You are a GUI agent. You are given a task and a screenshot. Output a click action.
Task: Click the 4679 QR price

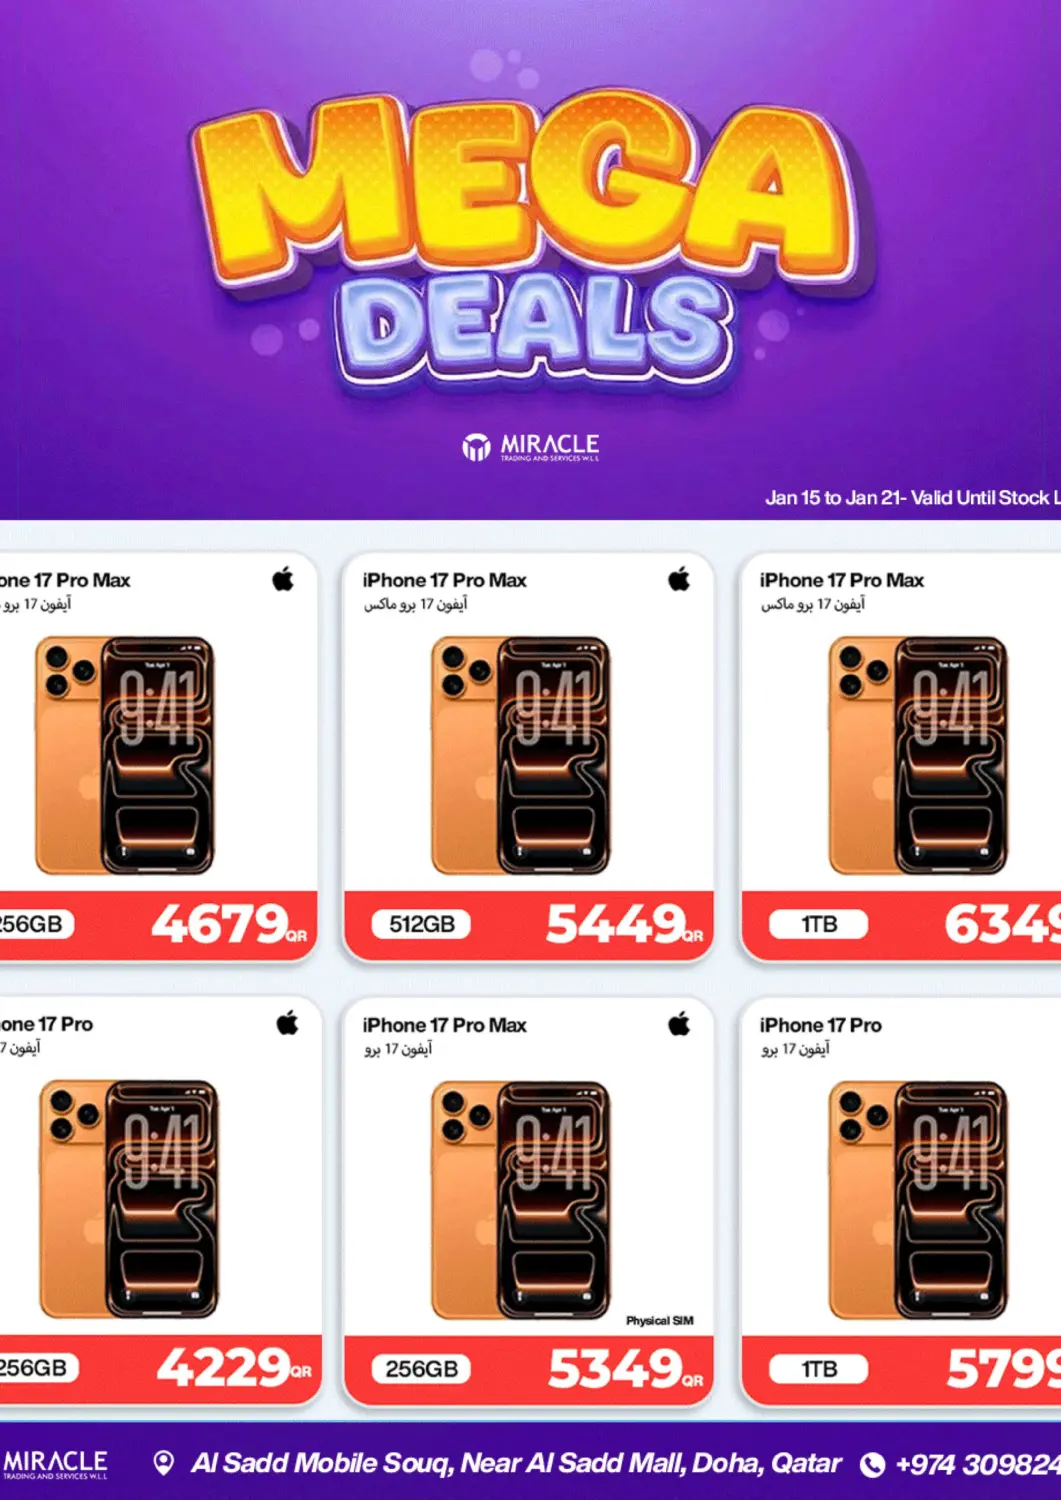[229, 923]
